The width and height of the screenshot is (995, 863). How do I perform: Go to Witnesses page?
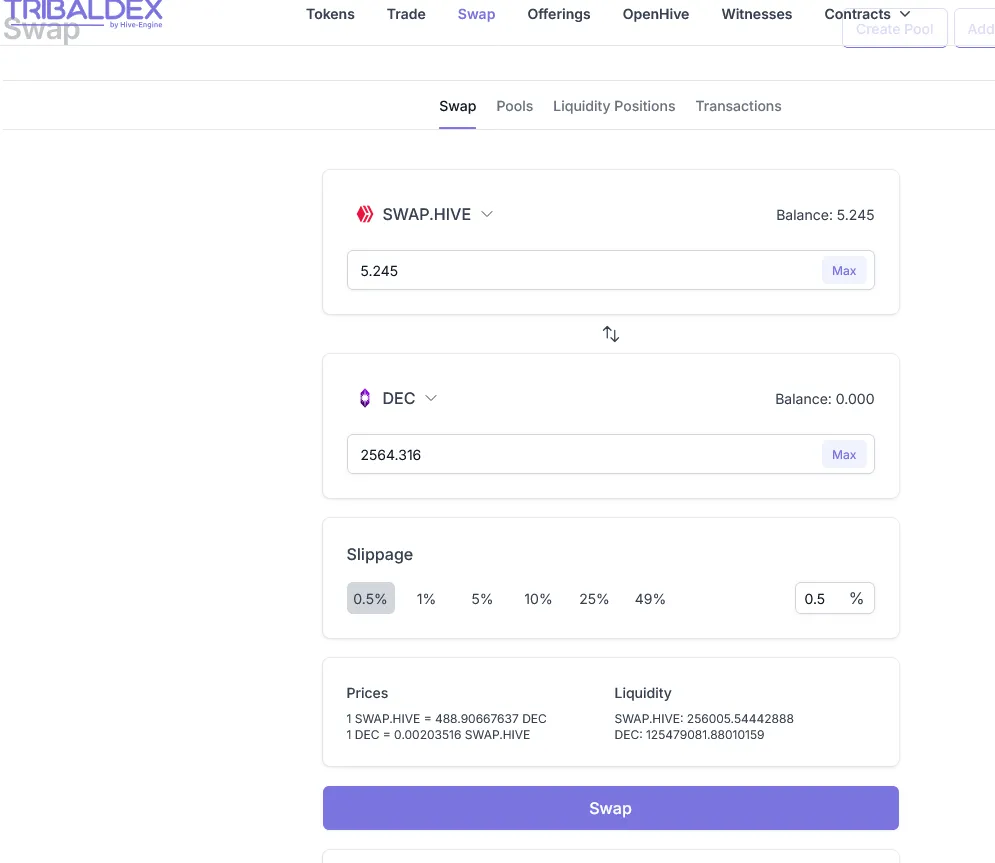(756, 14)
